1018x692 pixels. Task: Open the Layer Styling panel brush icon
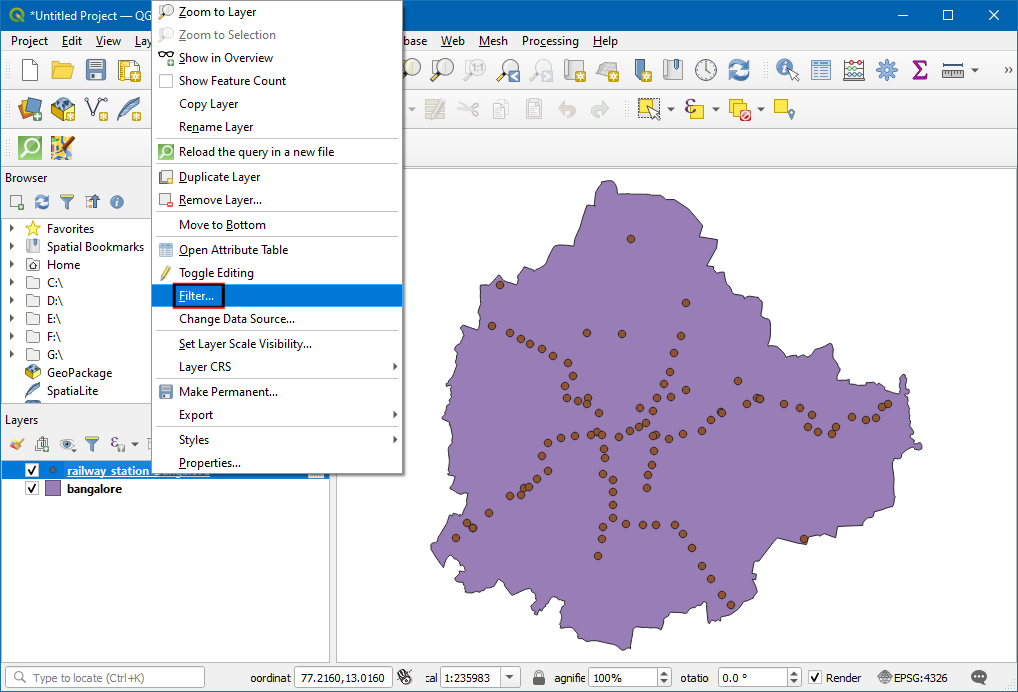17,443
